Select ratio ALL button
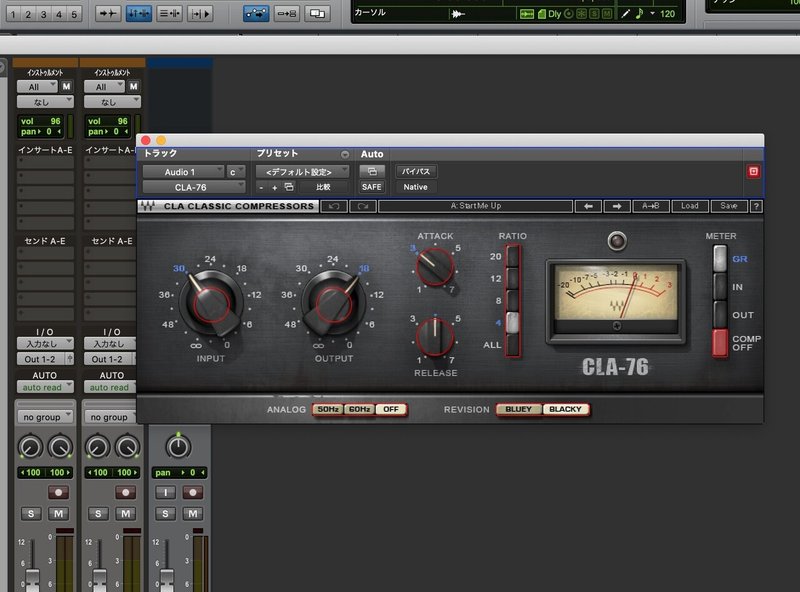The height and width of the screenshot is (592, 800). 513,345
